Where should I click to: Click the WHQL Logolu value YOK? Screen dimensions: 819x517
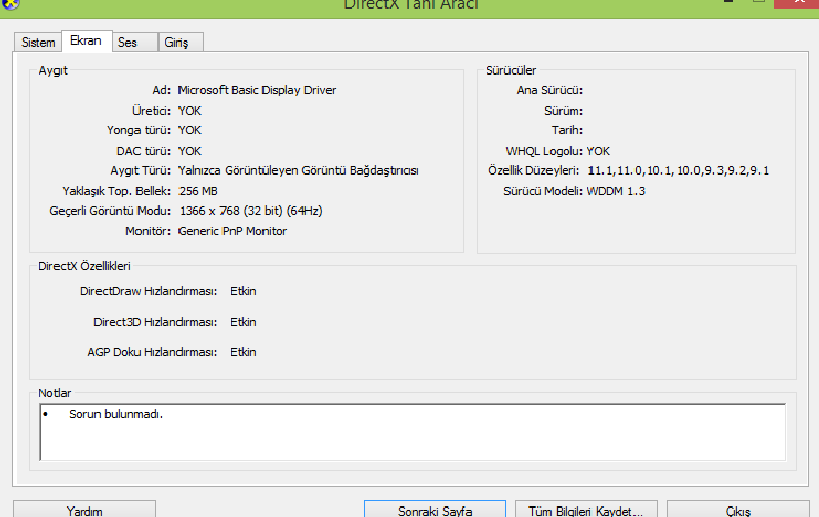(x=598, y=151)
